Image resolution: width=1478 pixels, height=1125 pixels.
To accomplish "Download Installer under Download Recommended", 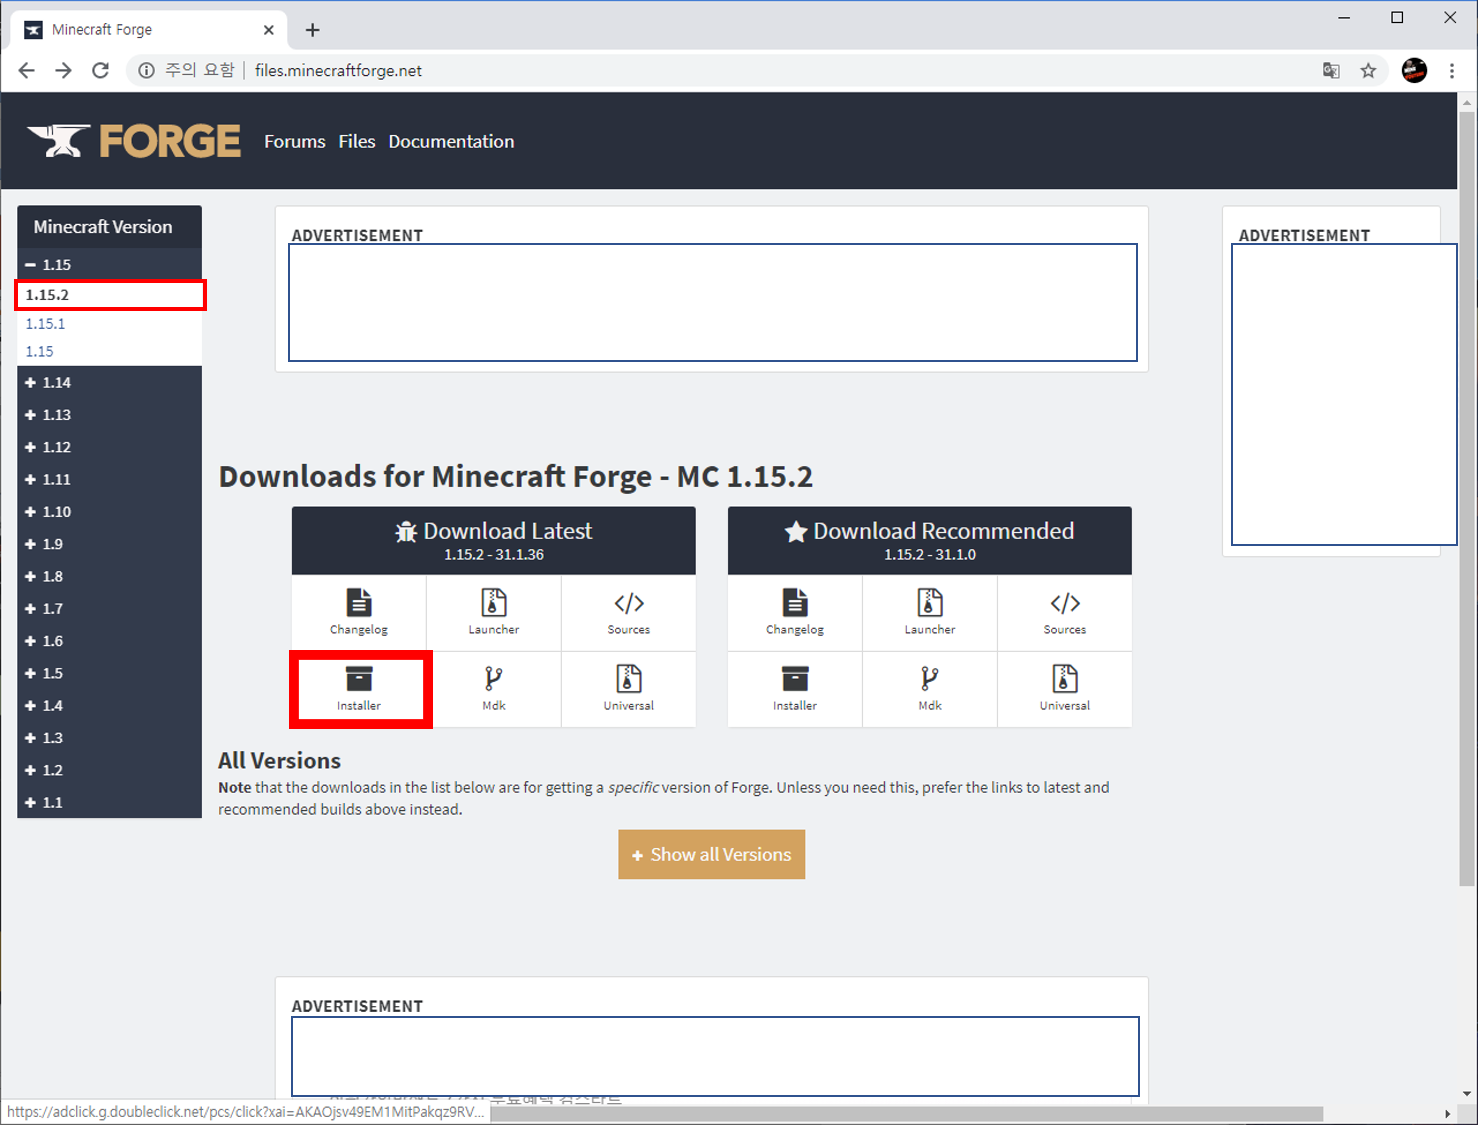I will 795,689.
